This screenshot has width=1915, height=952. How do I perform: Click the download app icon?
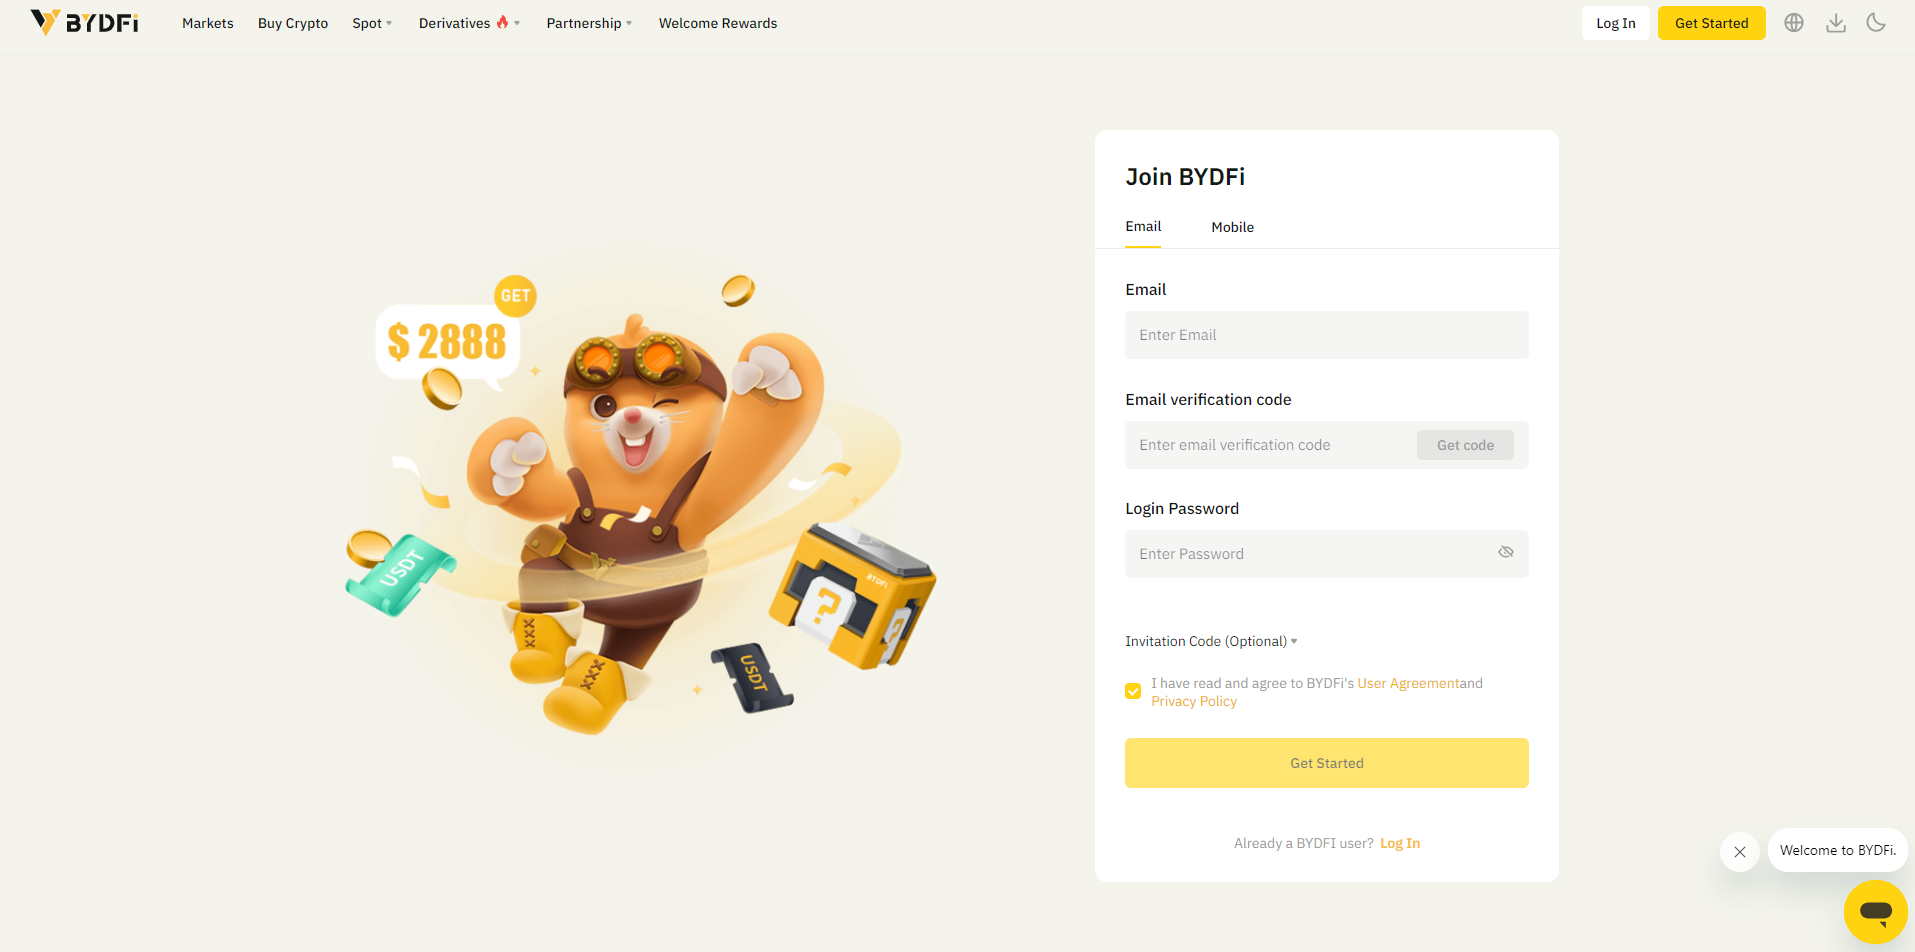(x=1836, y=23)
